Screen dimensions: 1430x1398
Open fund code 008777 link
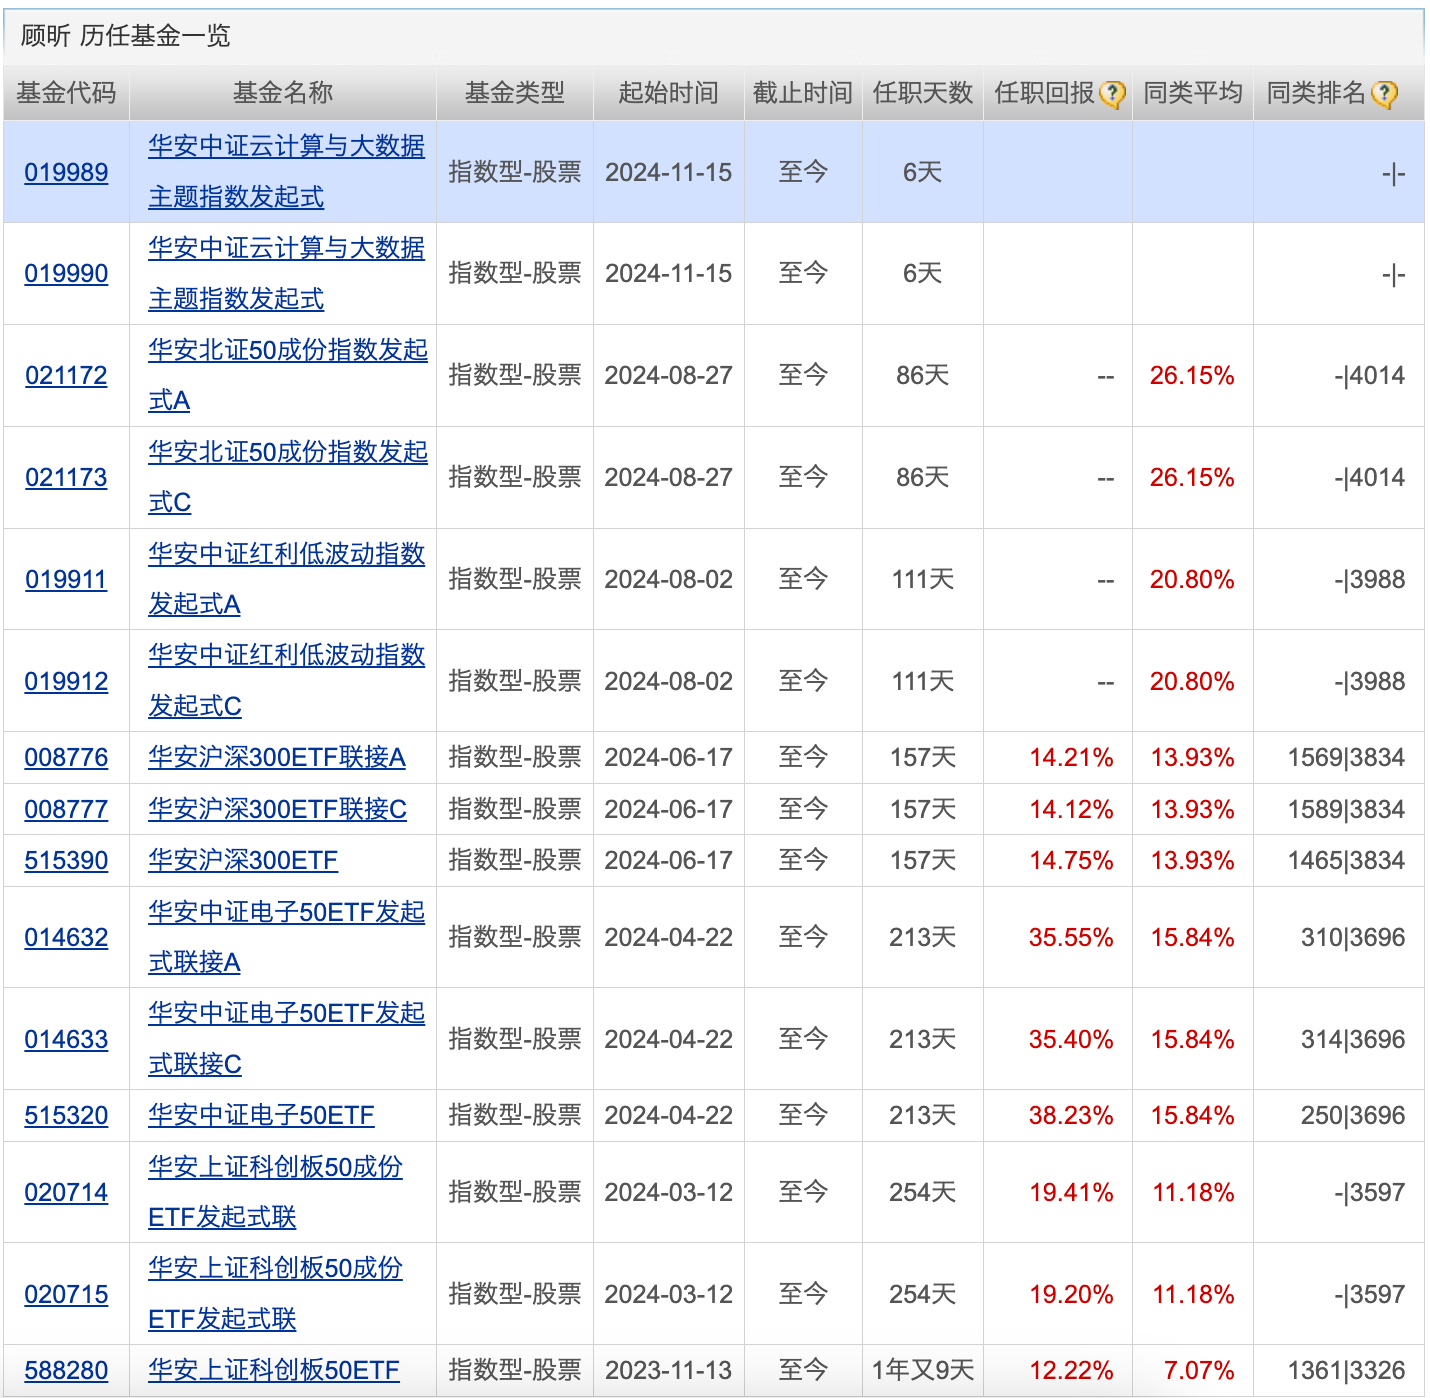[66, 809]
